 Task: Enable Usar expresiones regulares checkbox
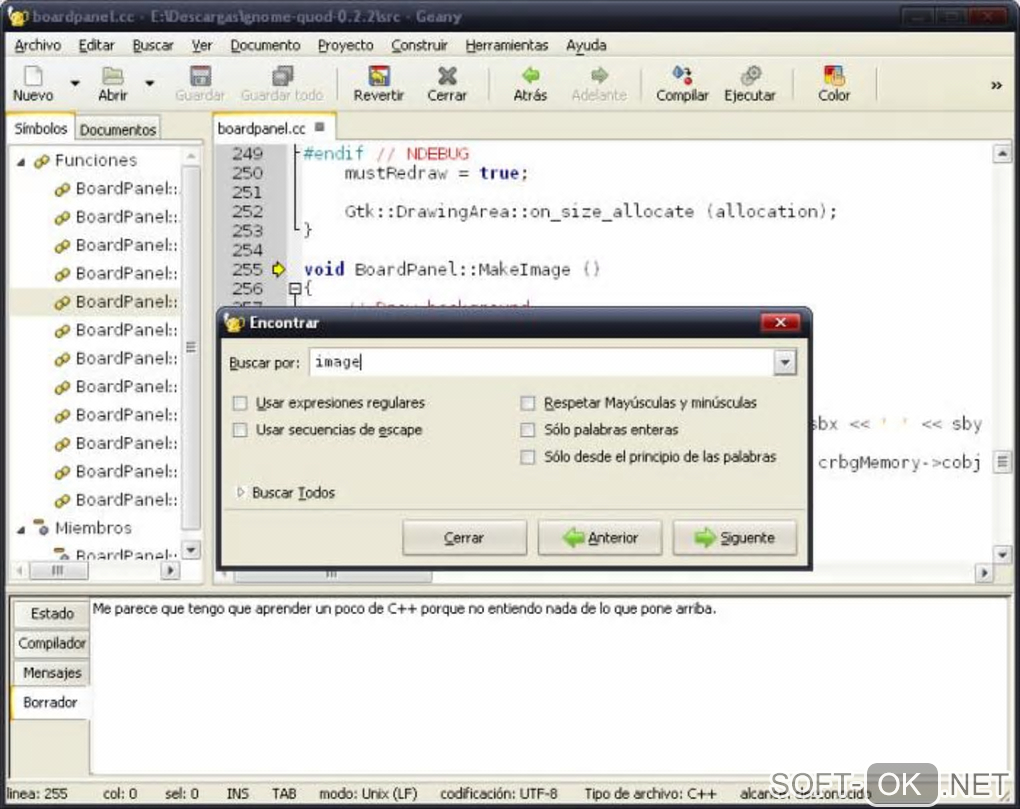click(240, 403)
